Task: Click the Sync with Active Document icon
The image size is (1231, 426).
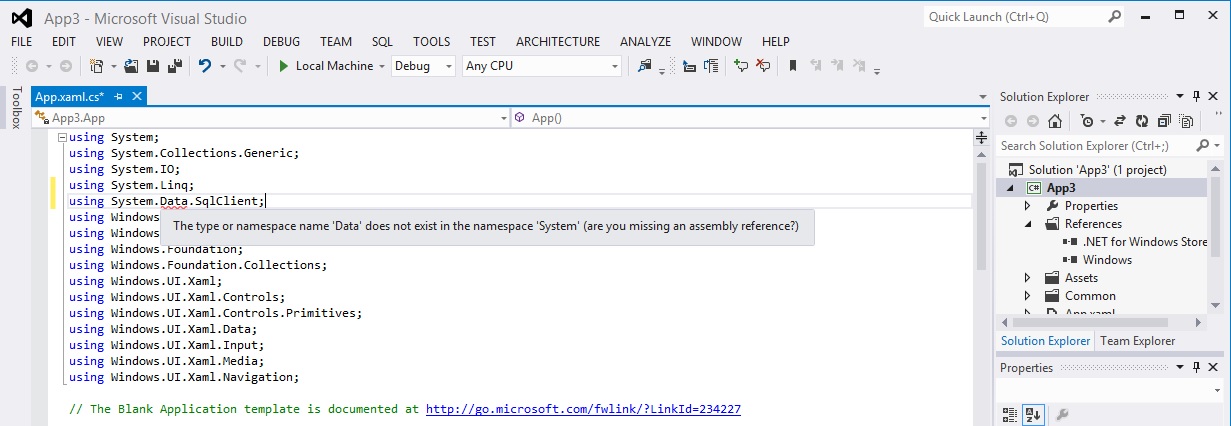Action: pyautogui.click(x=1118, y=121)
